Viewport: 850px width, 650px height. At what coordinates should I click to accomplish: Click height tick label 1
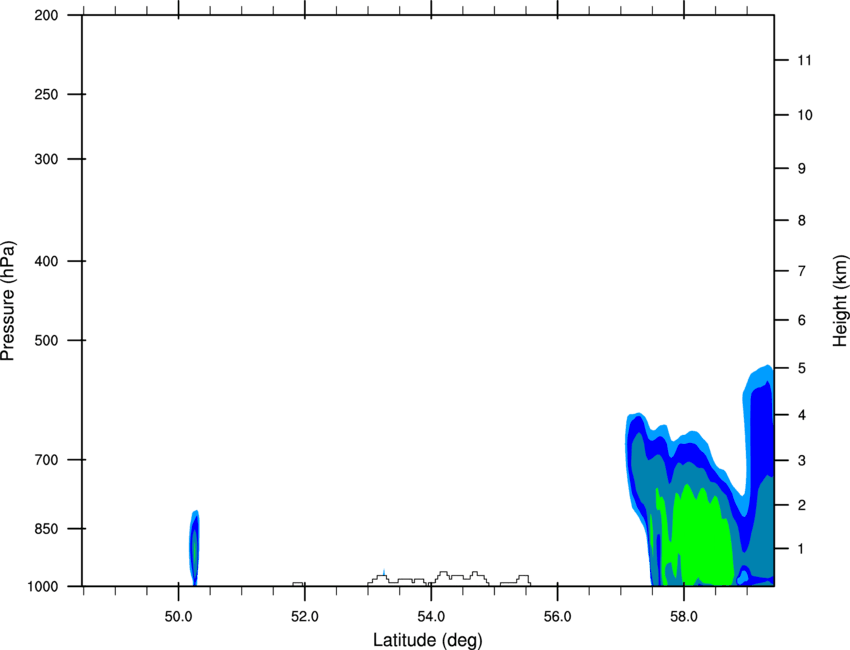[802, 549]
